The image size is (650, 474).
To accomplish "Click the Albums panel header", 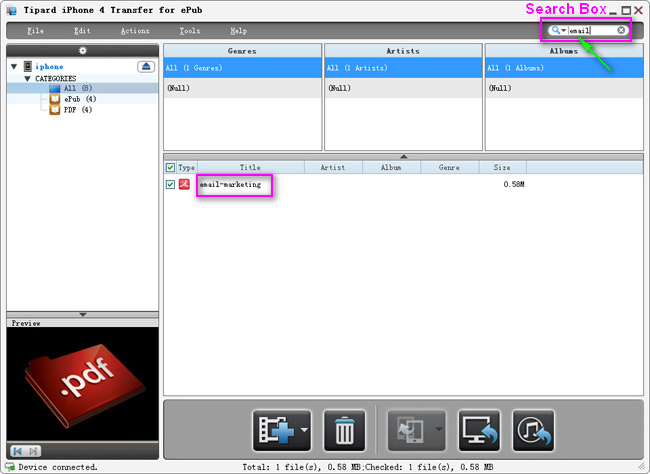I will [x=564, y=51].
